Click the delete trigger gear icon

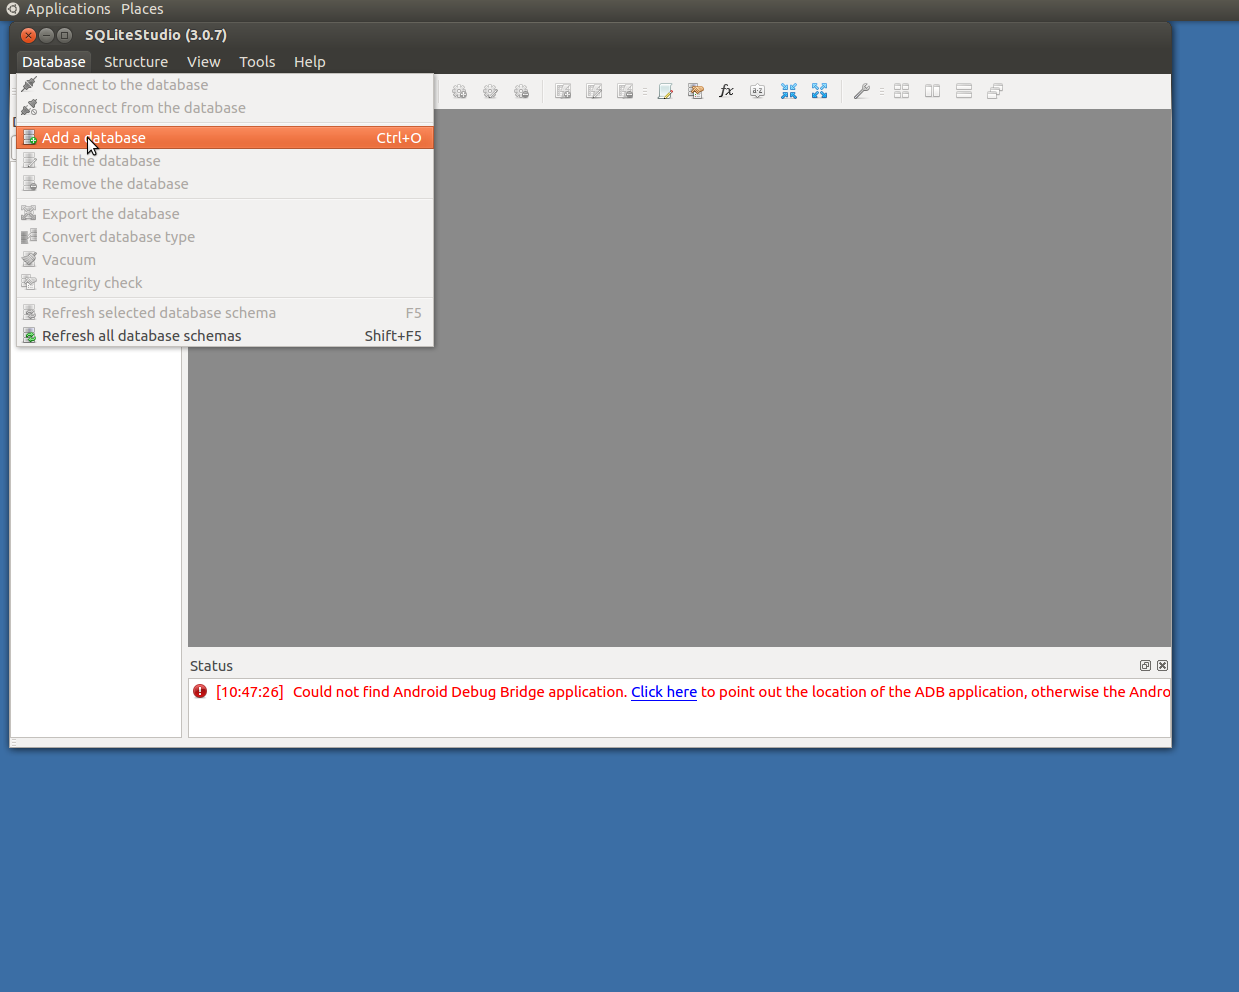(x=521, y=91)
